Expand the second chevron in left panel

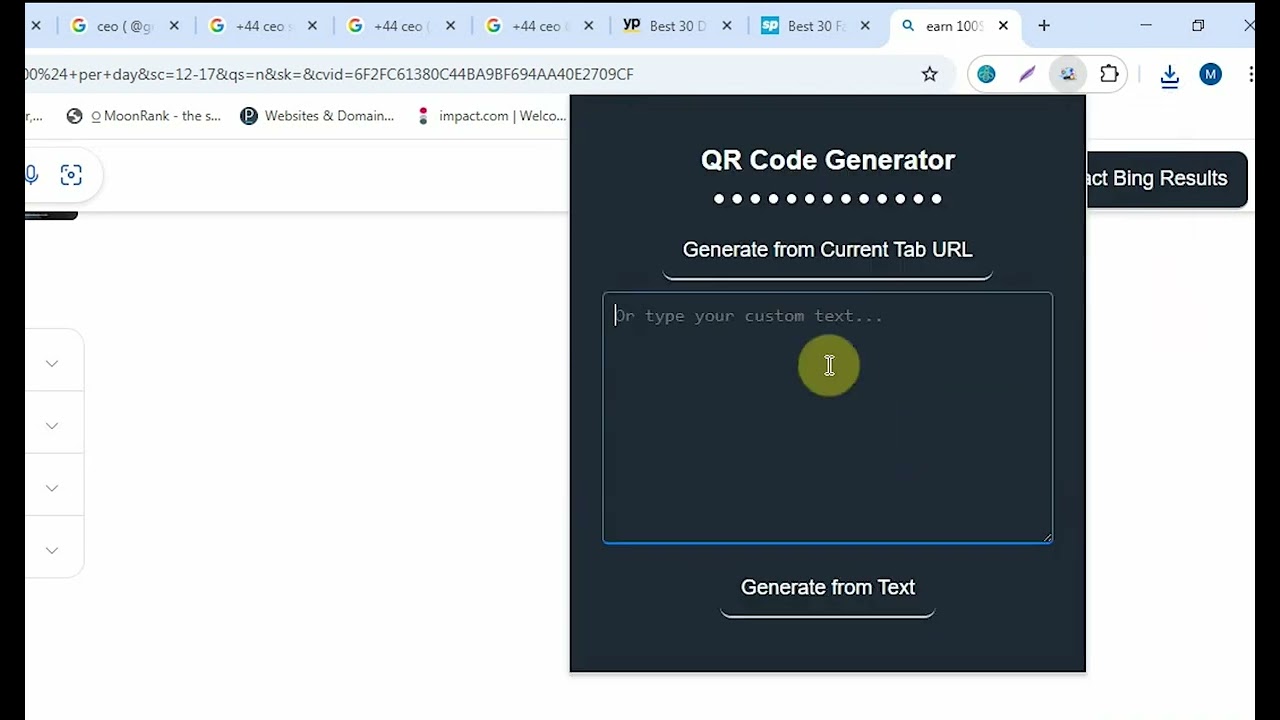(x=52, y=425)
